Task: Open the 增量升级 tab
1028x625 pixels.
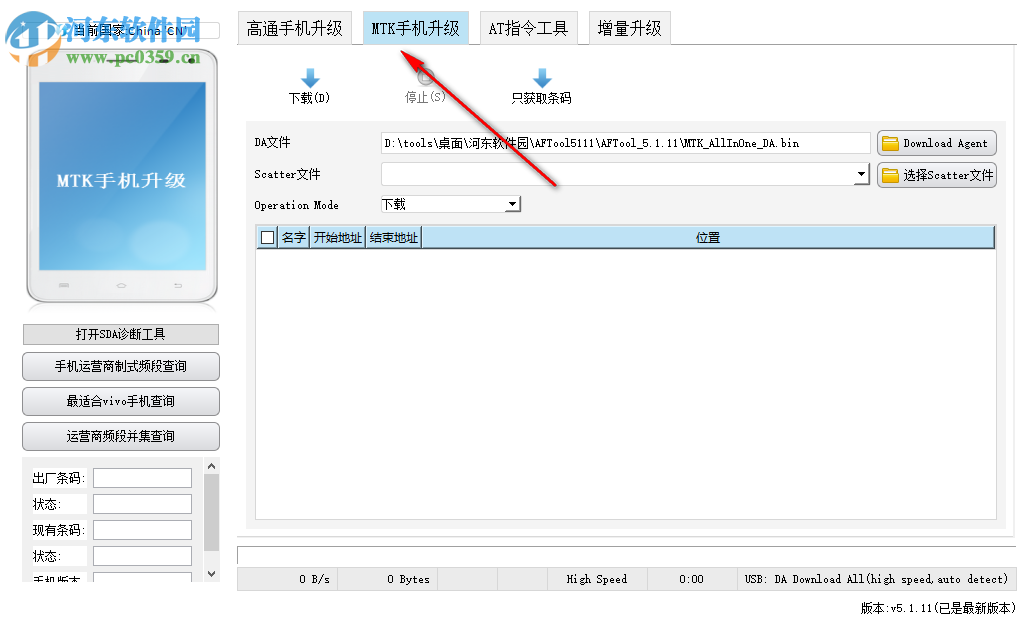Action: (x=628, y=27)
